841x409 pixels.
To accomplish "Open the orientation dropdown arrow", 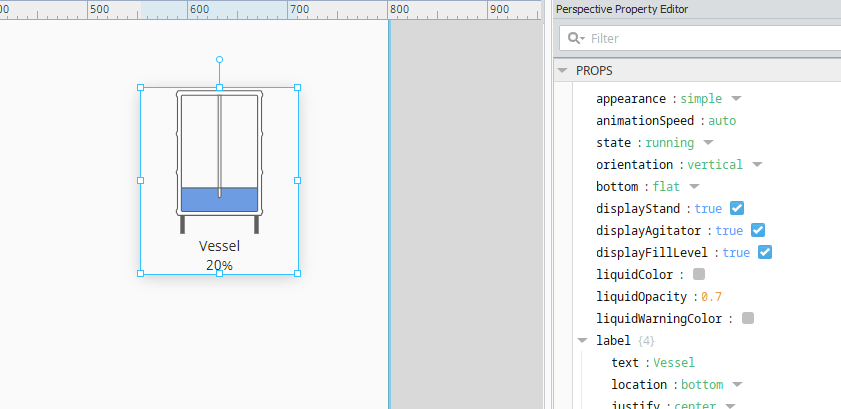I will tap(757, 165).
